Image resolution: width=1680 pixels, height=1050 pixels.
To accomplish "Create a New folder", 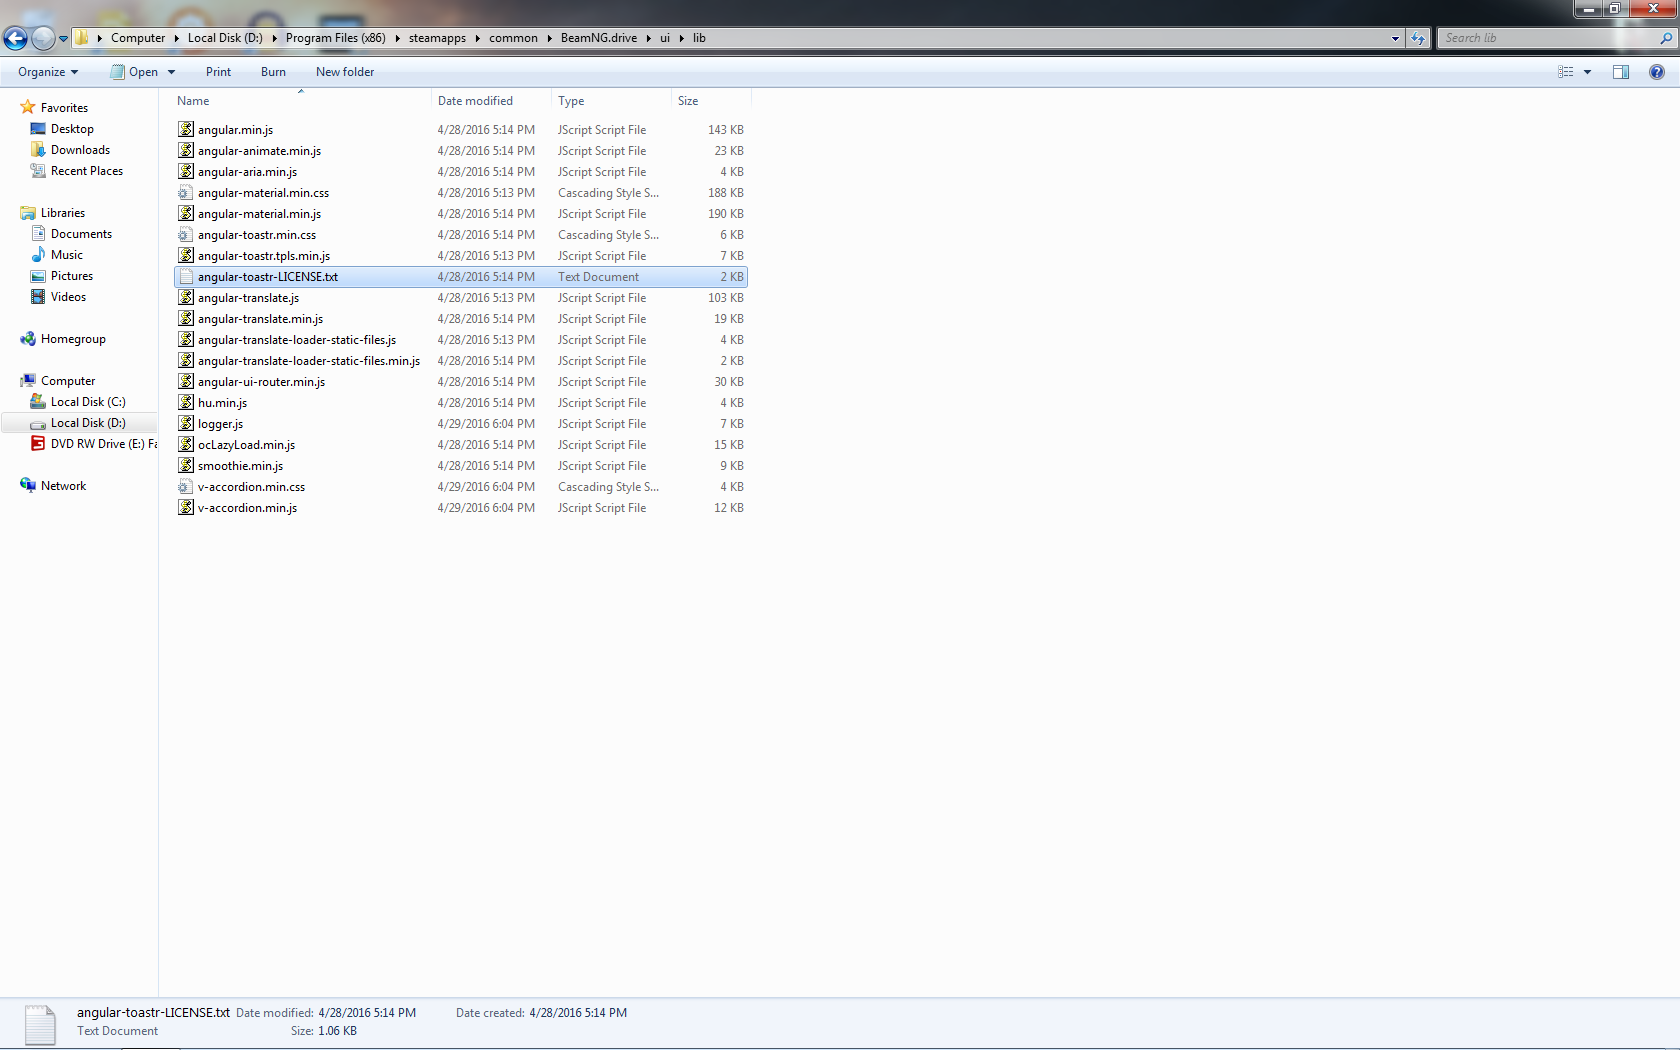I will 345,72.
